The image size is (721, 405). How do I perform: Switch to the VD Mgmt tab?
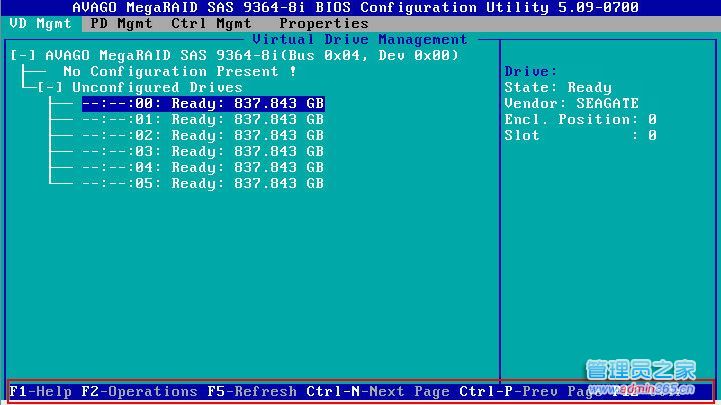click(x=40, y=23)
